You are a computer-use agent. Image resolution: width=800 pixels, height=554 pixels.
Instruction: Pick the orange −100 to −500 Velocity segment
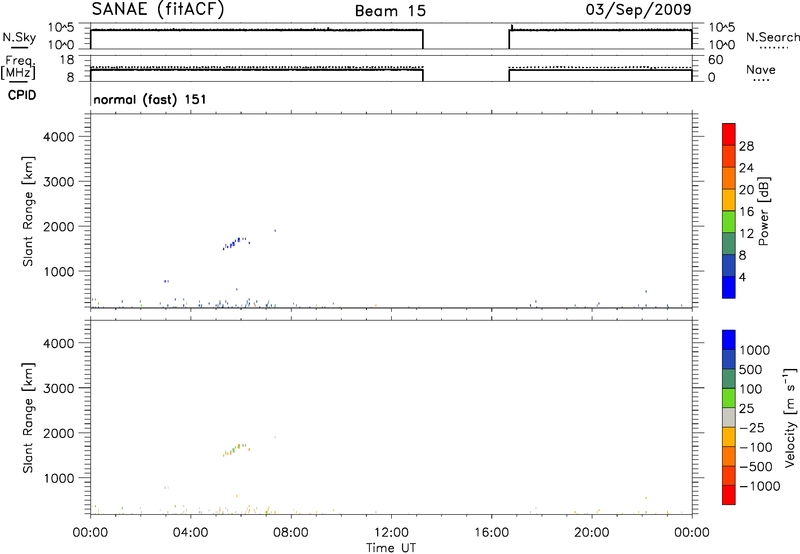pyautogui.click(x=729, y=456)
